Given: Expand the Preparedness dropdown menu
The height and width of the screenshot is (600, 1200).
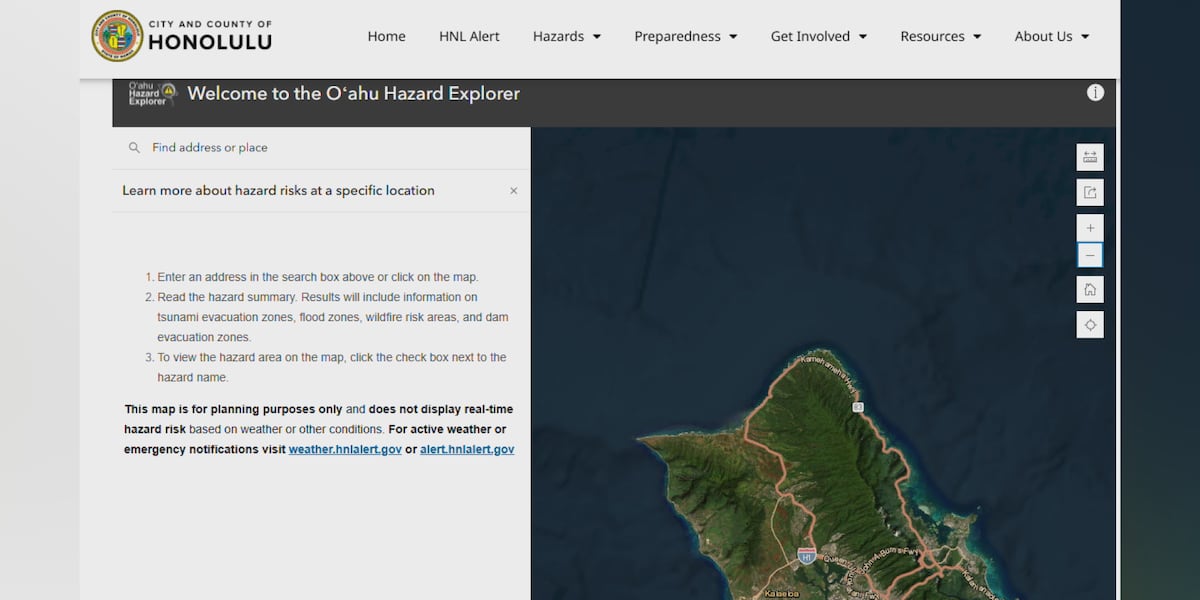Looking at the screenshot, I should 686,36.
